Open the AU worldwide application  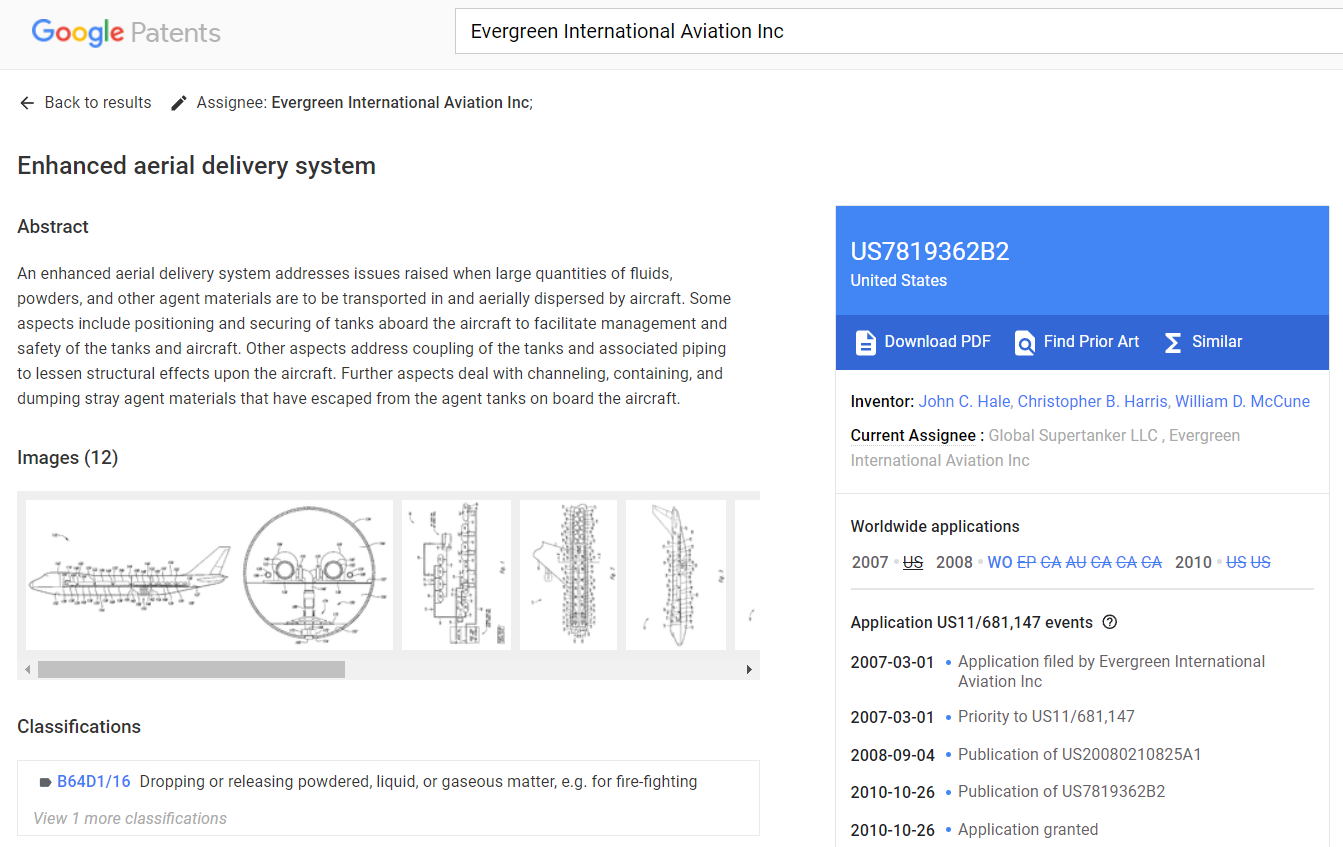1076,562
